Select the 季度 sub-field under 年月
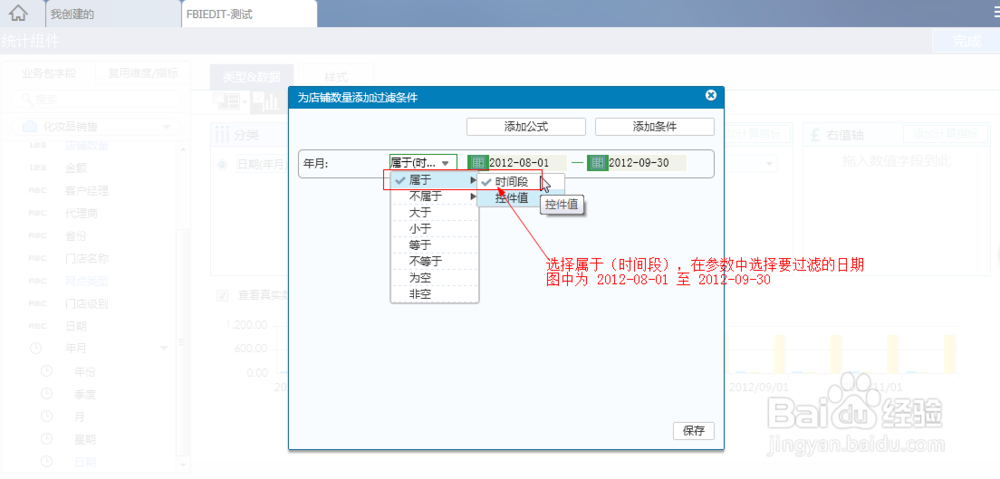The image size is (1000, 479). click(85, 394)
